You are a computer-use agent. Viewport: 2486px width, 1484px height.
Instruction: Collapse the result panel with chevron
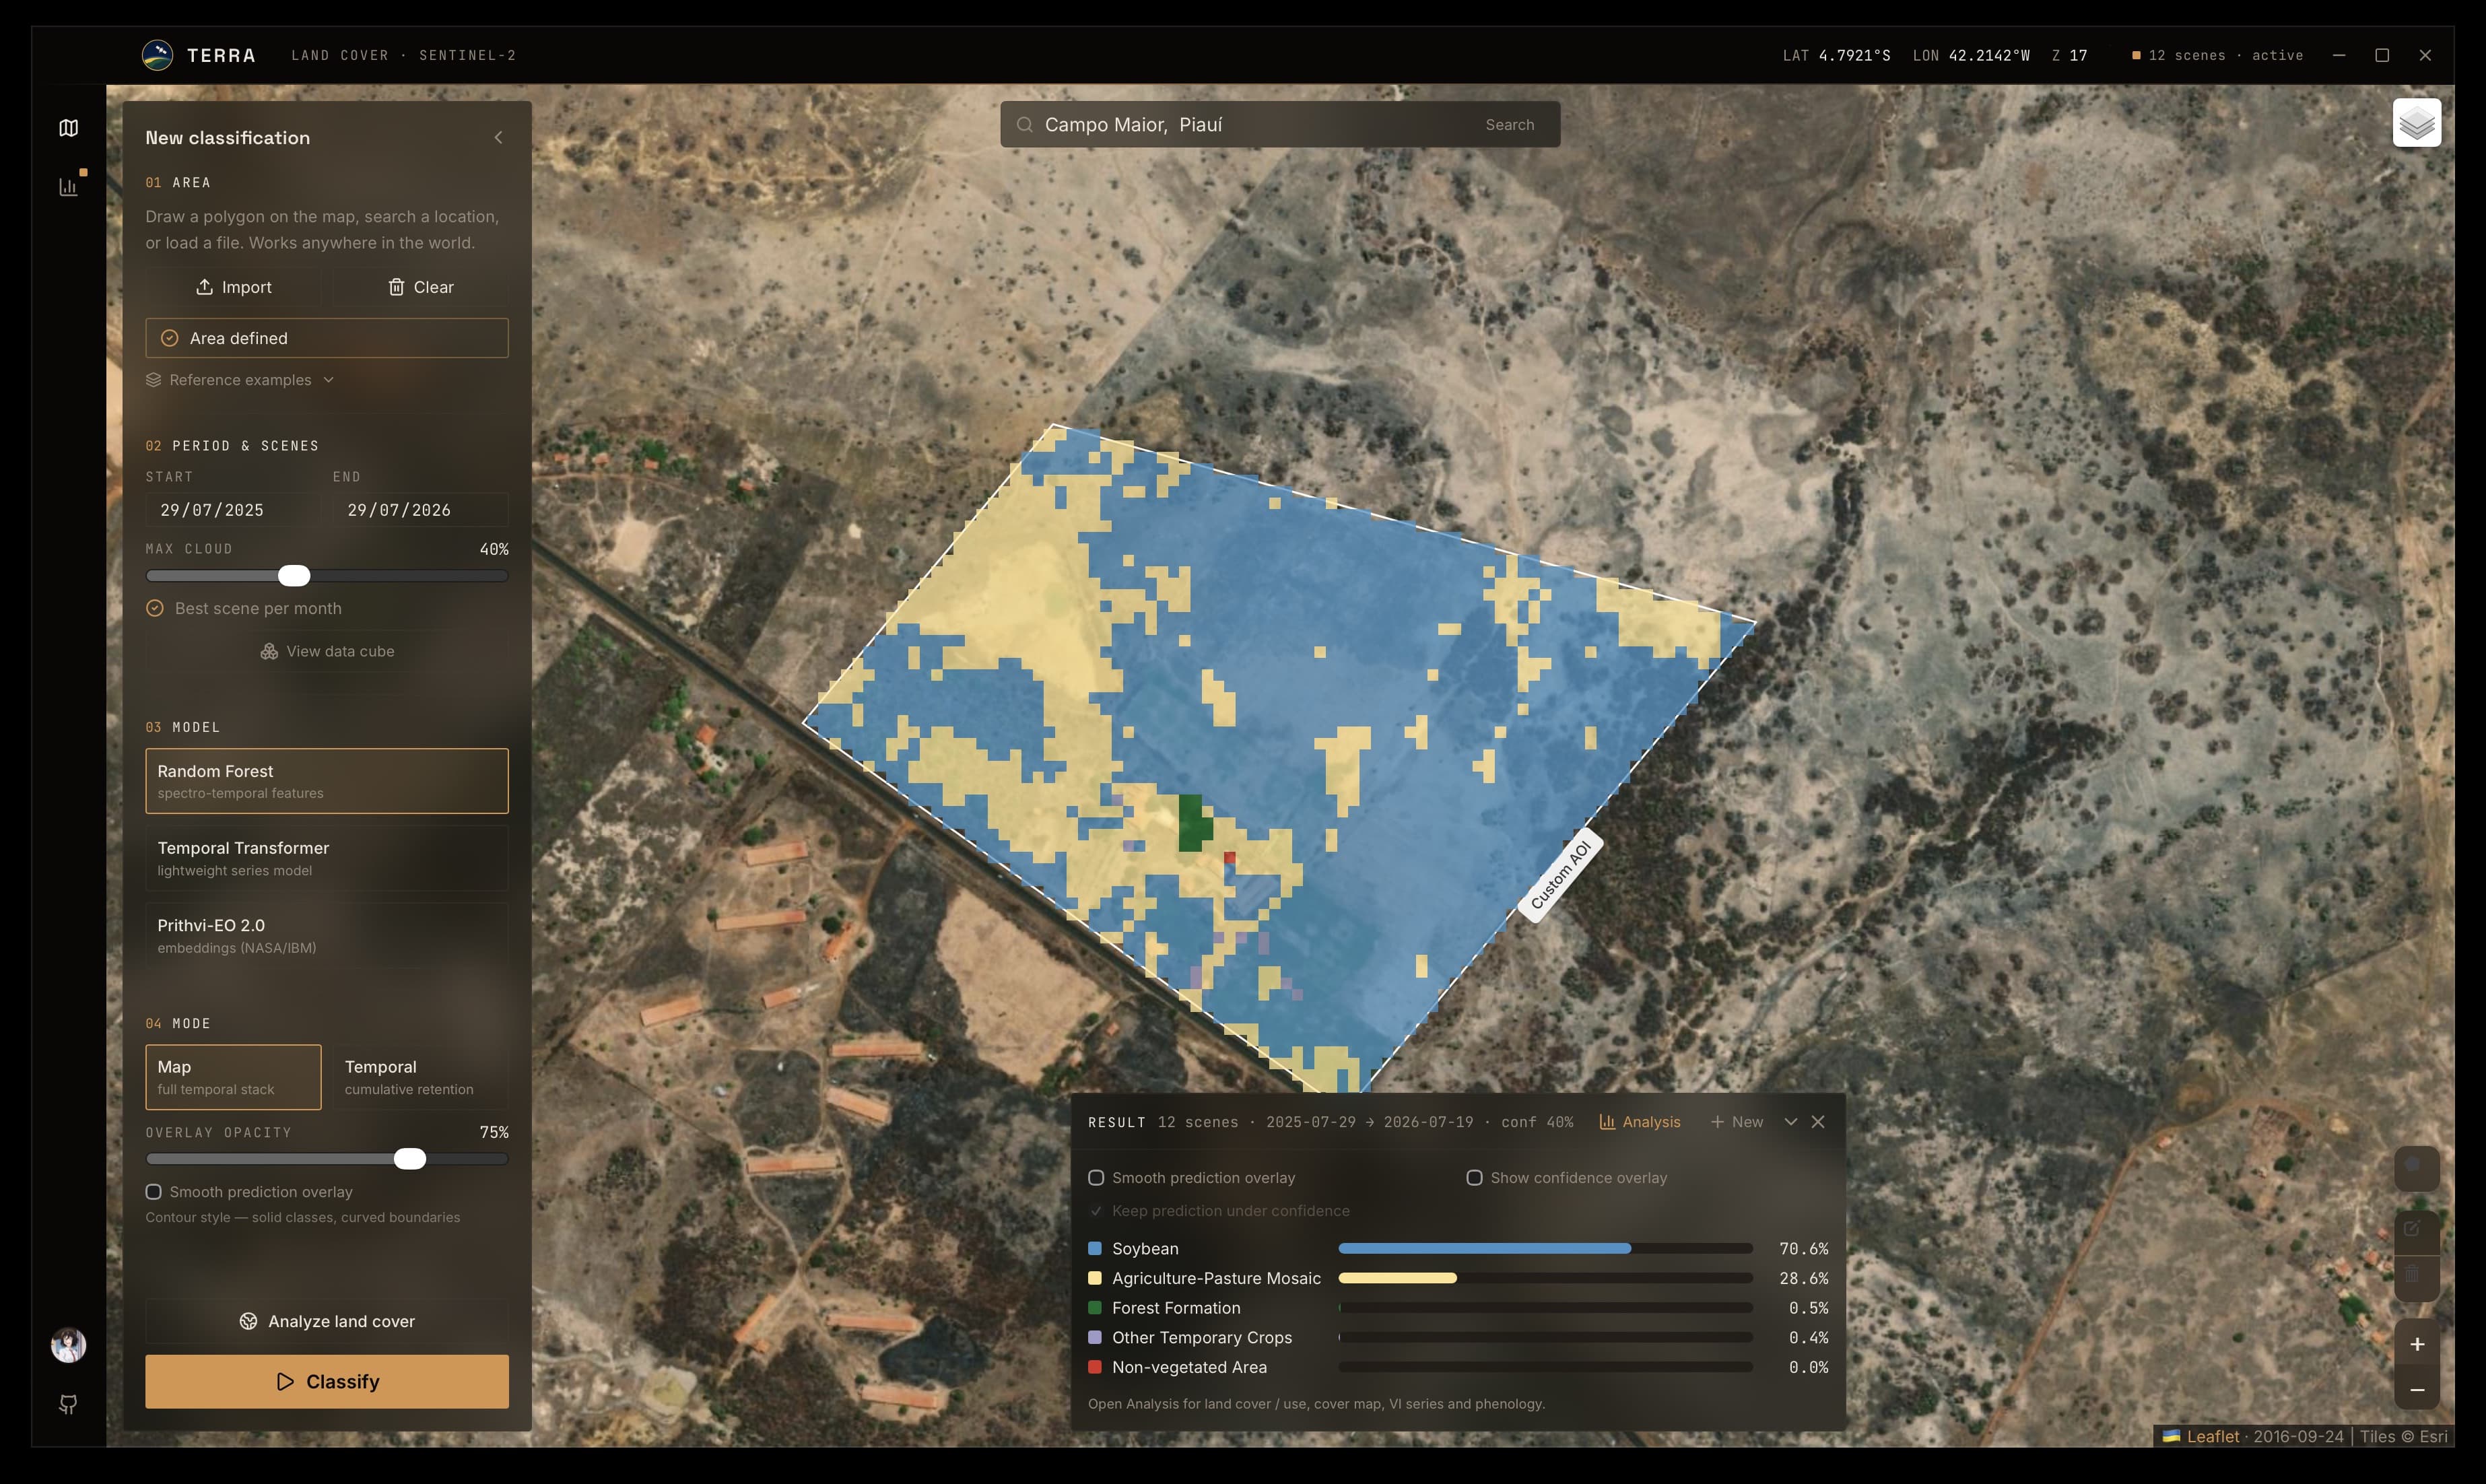click(1790, 1122)
